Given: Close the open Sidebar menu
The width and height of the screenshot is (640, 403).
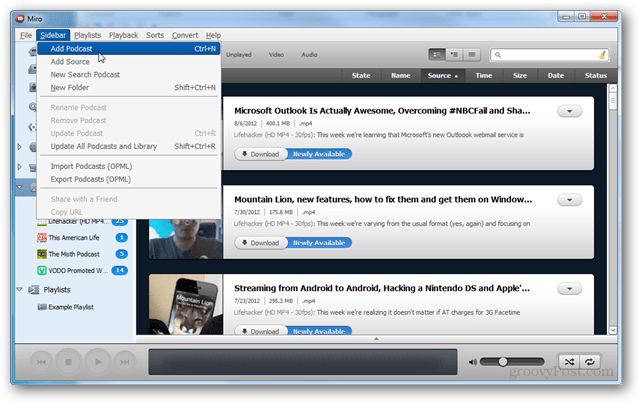Looking at the screenshot, I should (53, 35).
